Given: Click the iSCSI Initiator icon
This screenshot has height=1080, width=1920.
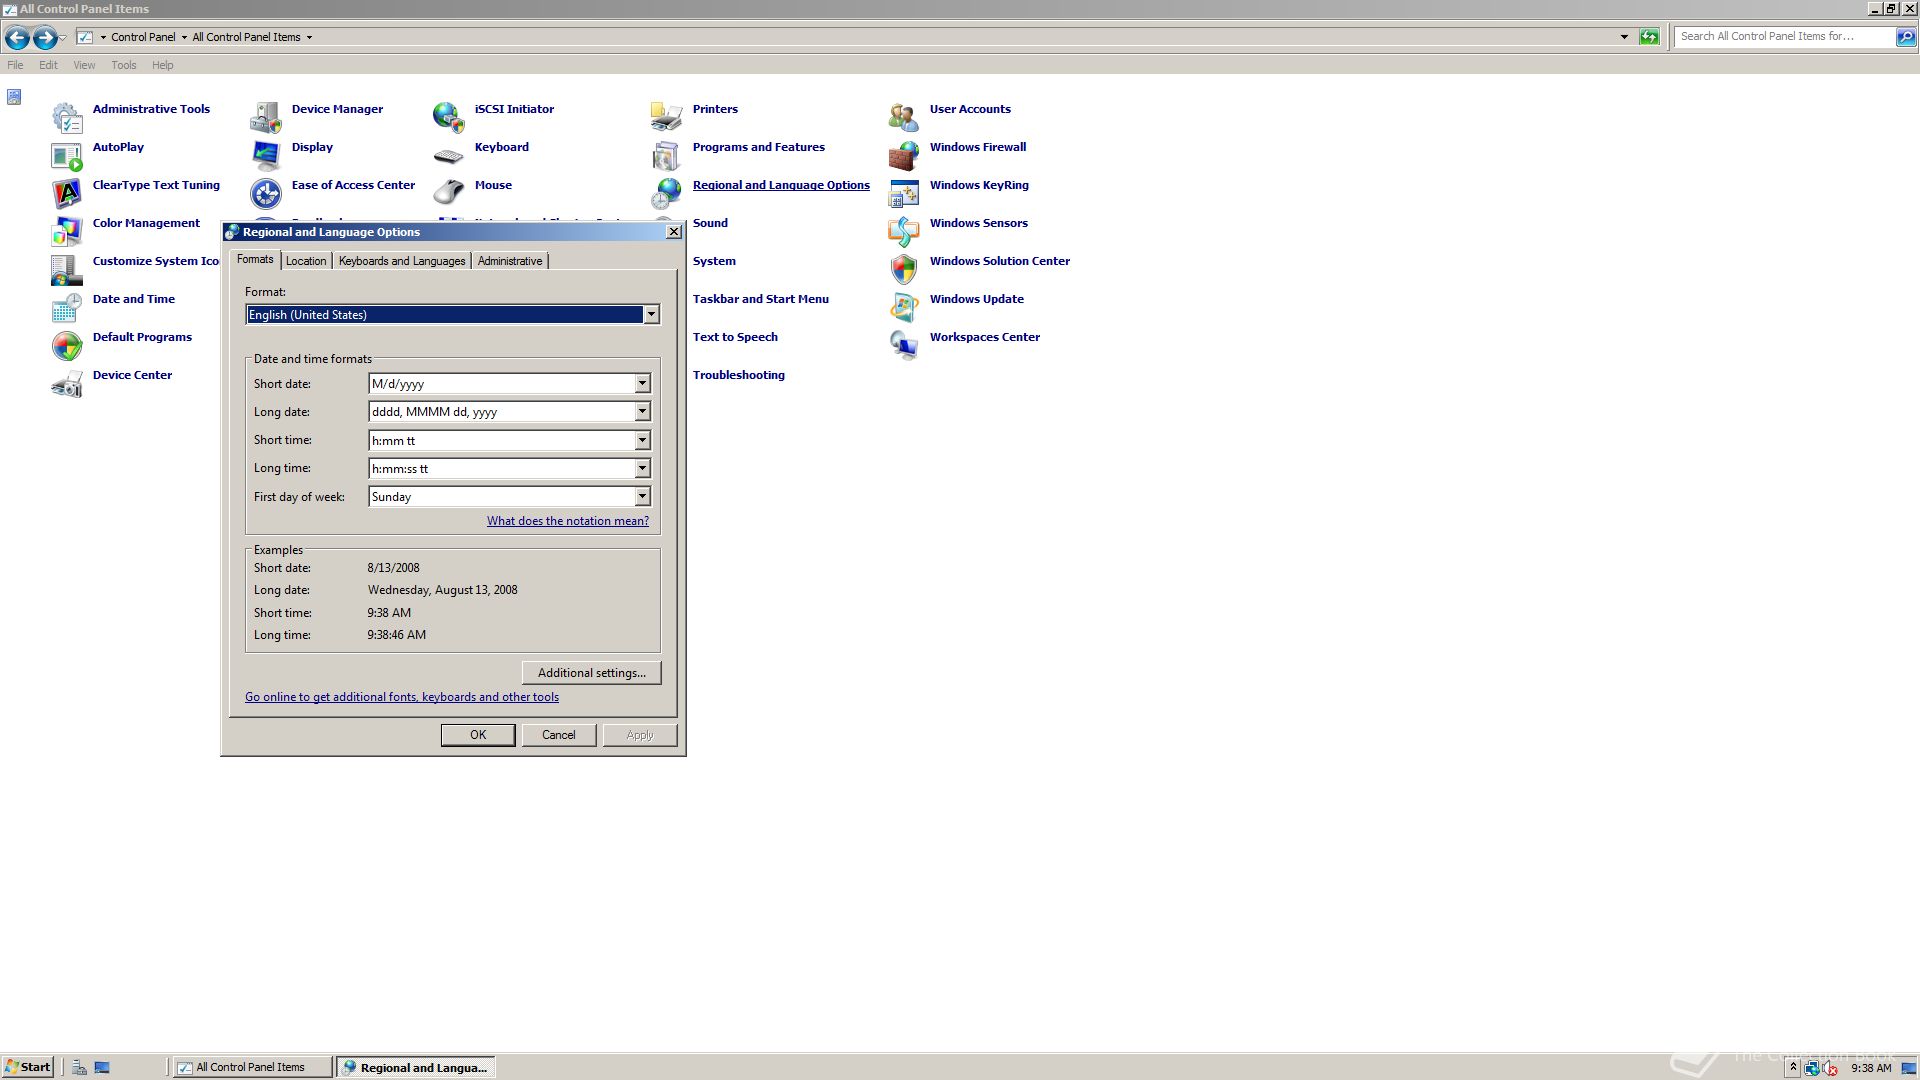Looking at the screenshot, I should click(x=448, y=117).
